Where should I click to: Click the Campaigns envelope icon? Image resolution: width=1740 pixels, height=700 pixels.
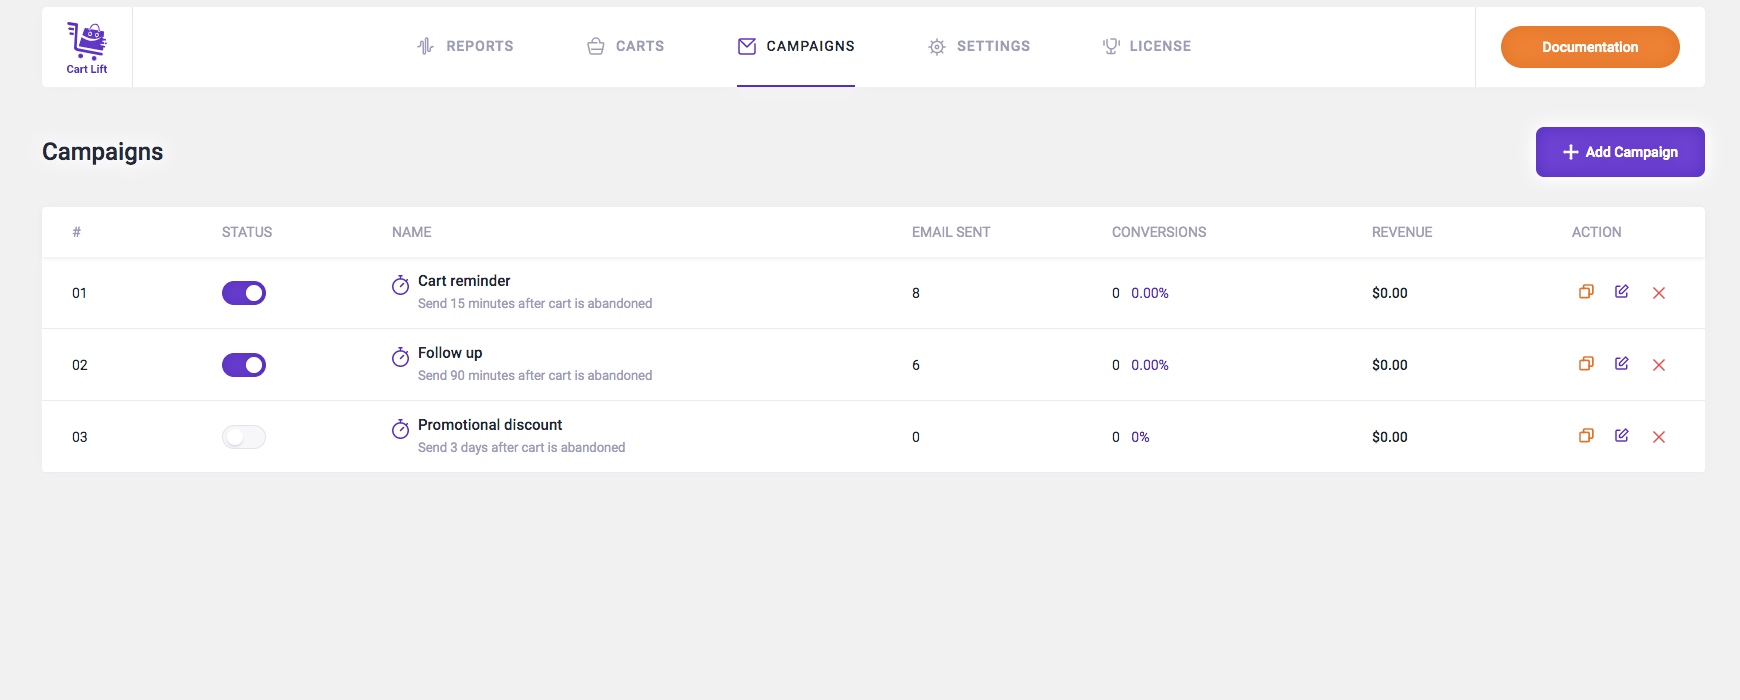click(746, 46)
